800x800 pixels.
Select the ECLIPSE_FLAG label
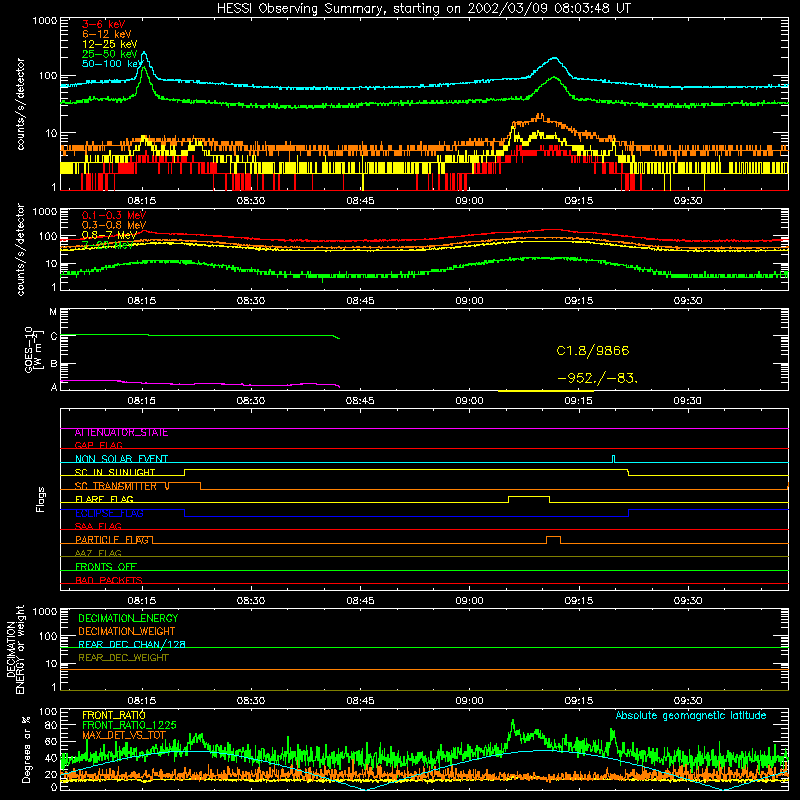(109, 513)
